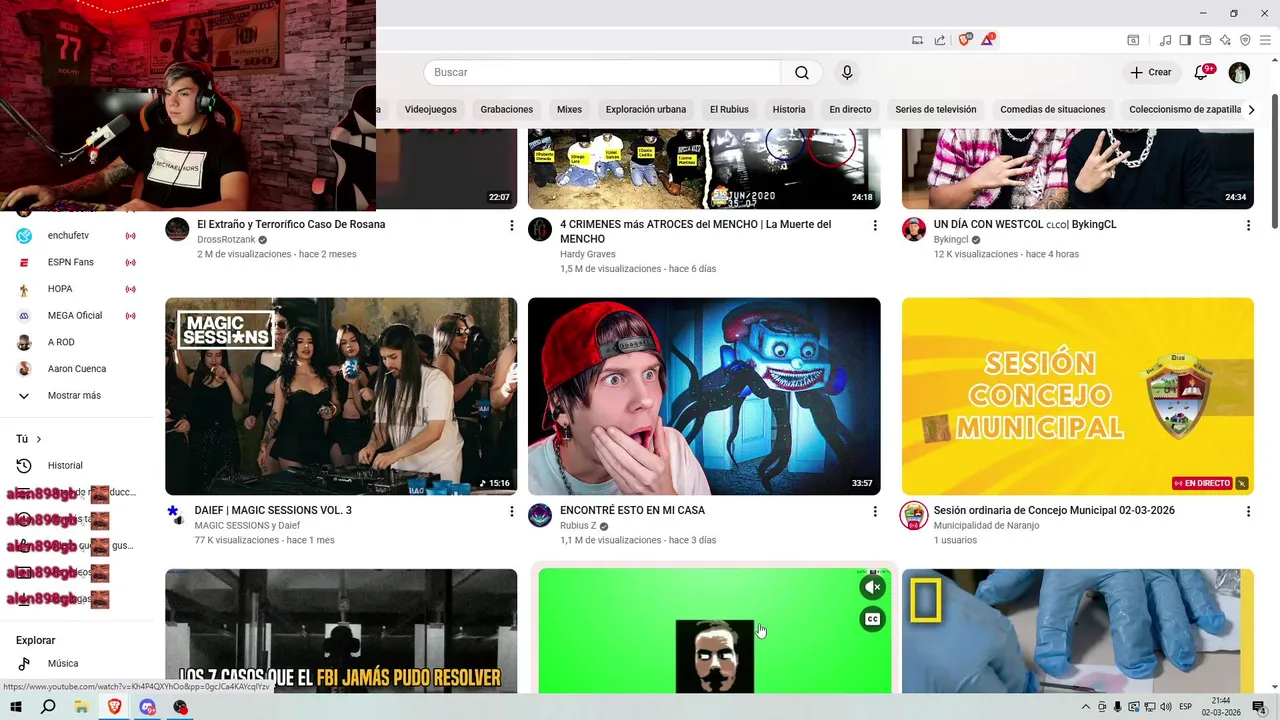Click the Windows Start button
The image size is (1280, 720).
point(16,707)
